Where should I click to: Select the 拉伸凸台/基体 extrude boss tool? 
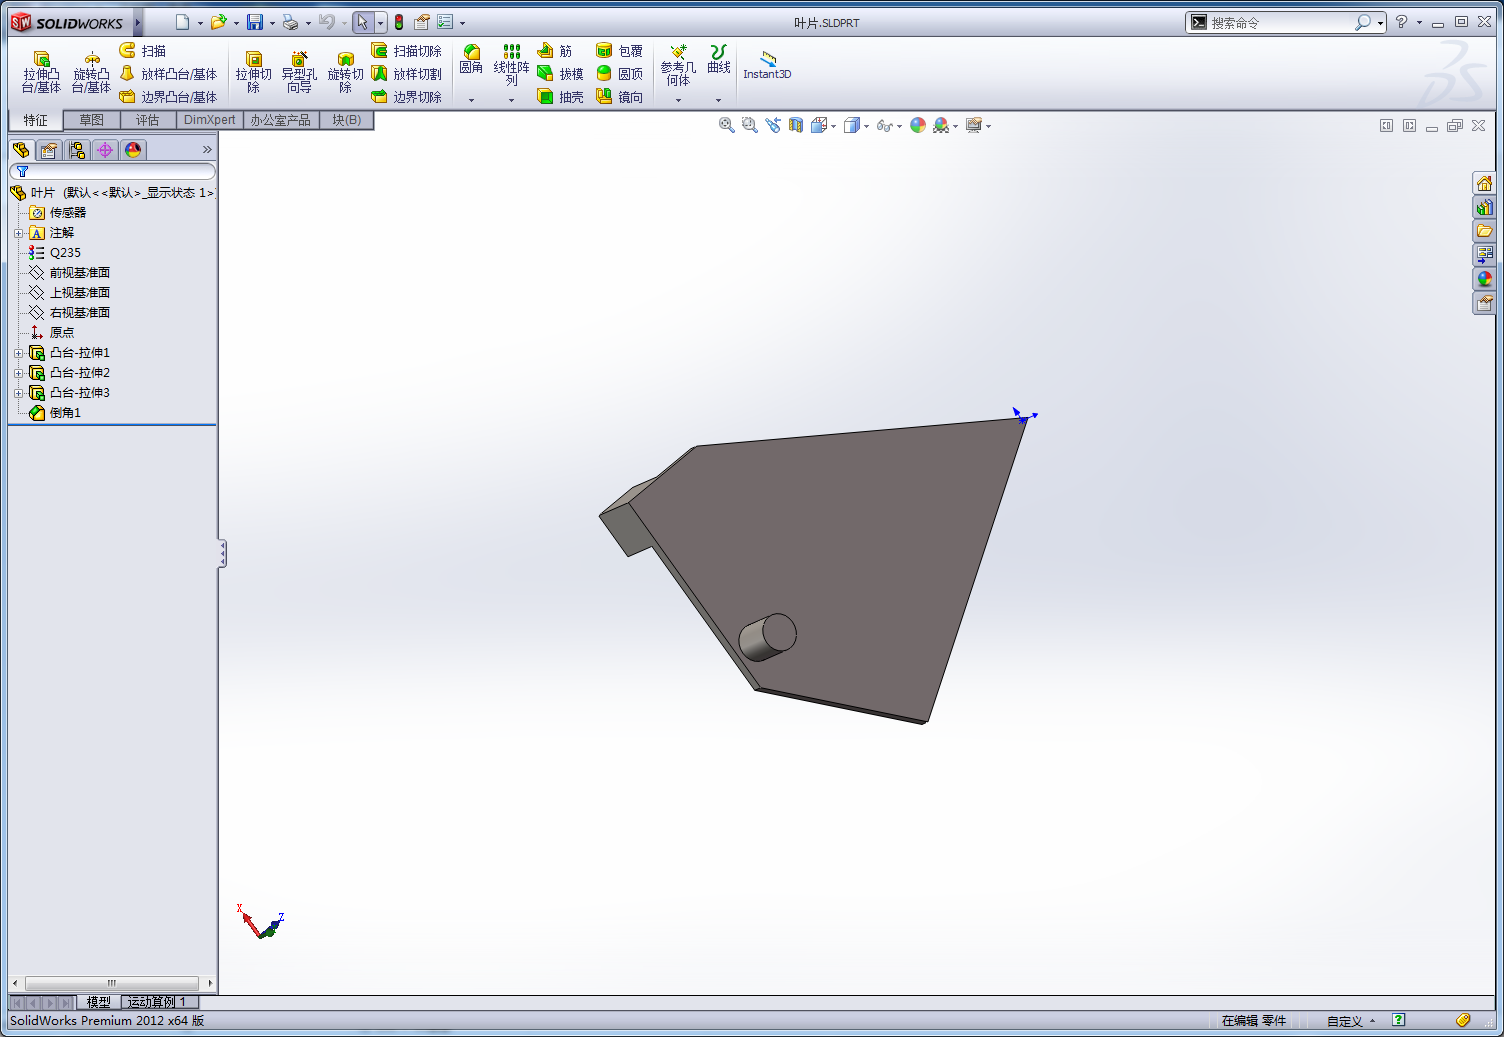pos(42,73)
